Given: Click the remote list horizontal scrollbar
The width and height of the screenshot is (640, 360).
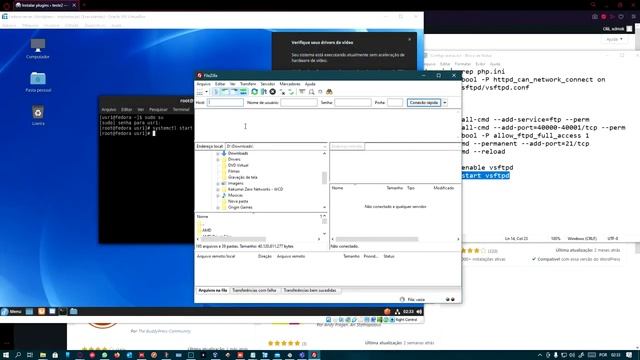Looking at the screenshot, I should (x=377, y=239).
